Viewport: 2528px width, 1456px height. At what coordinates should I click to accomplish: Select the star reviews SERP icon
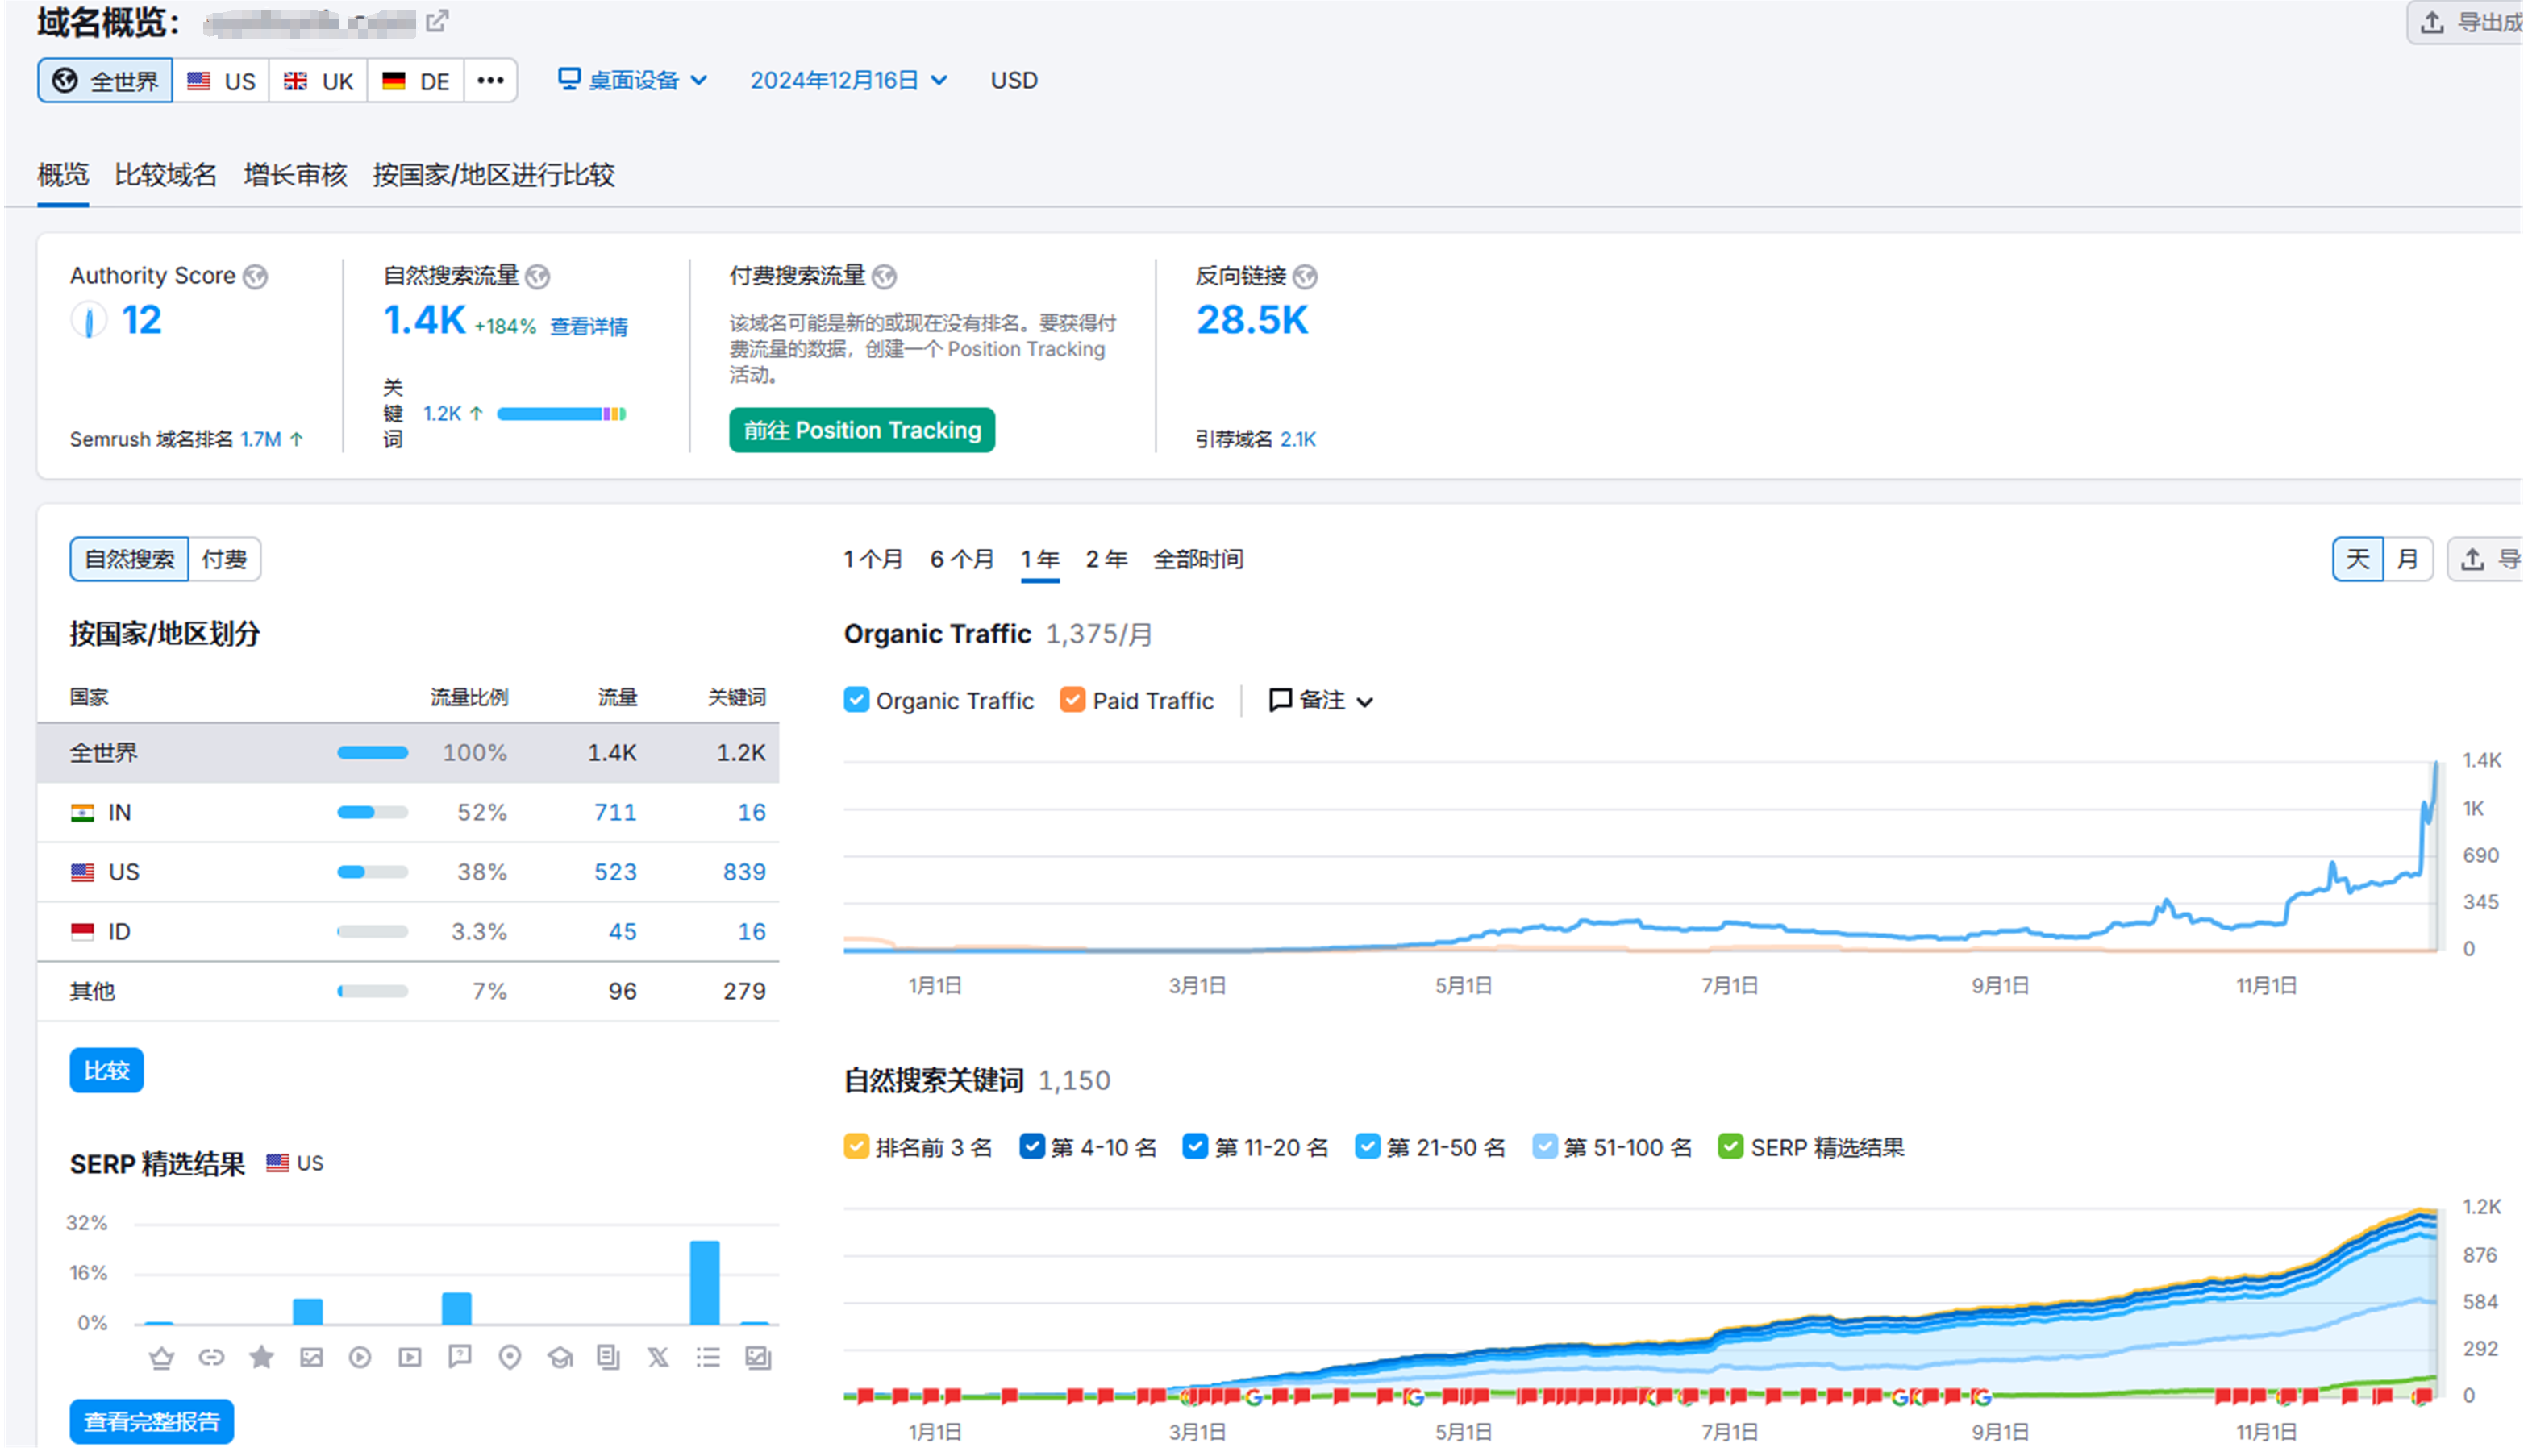pyautogui.click(x=261, y=1358)
